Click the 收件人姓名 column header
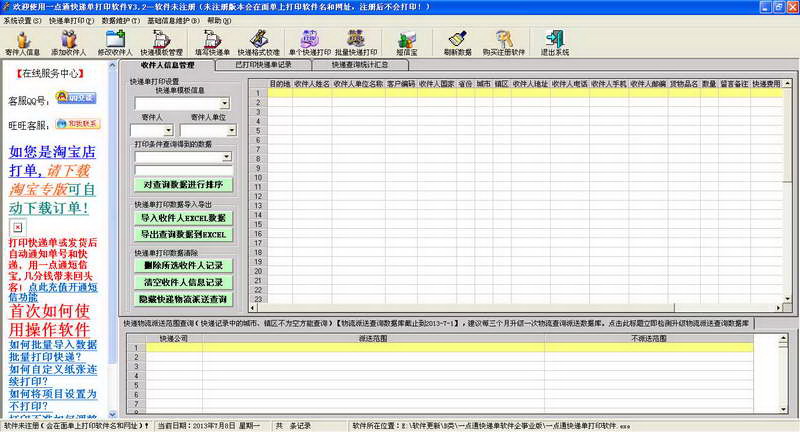 point(312,84)
